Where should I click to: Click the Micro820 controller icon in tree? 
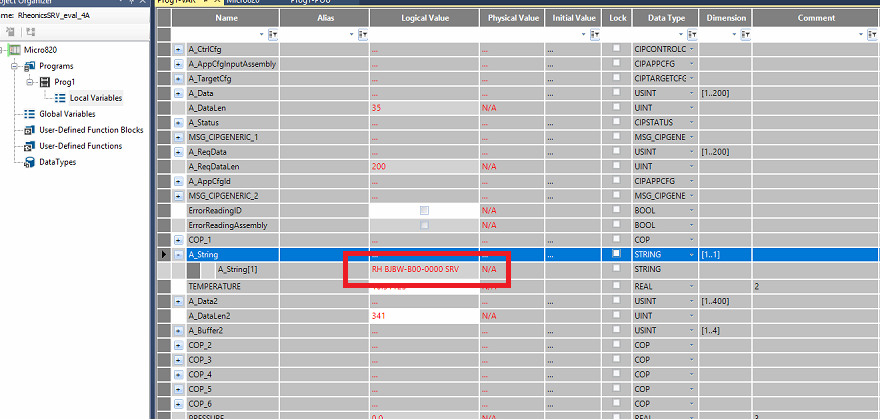[15, 50]
